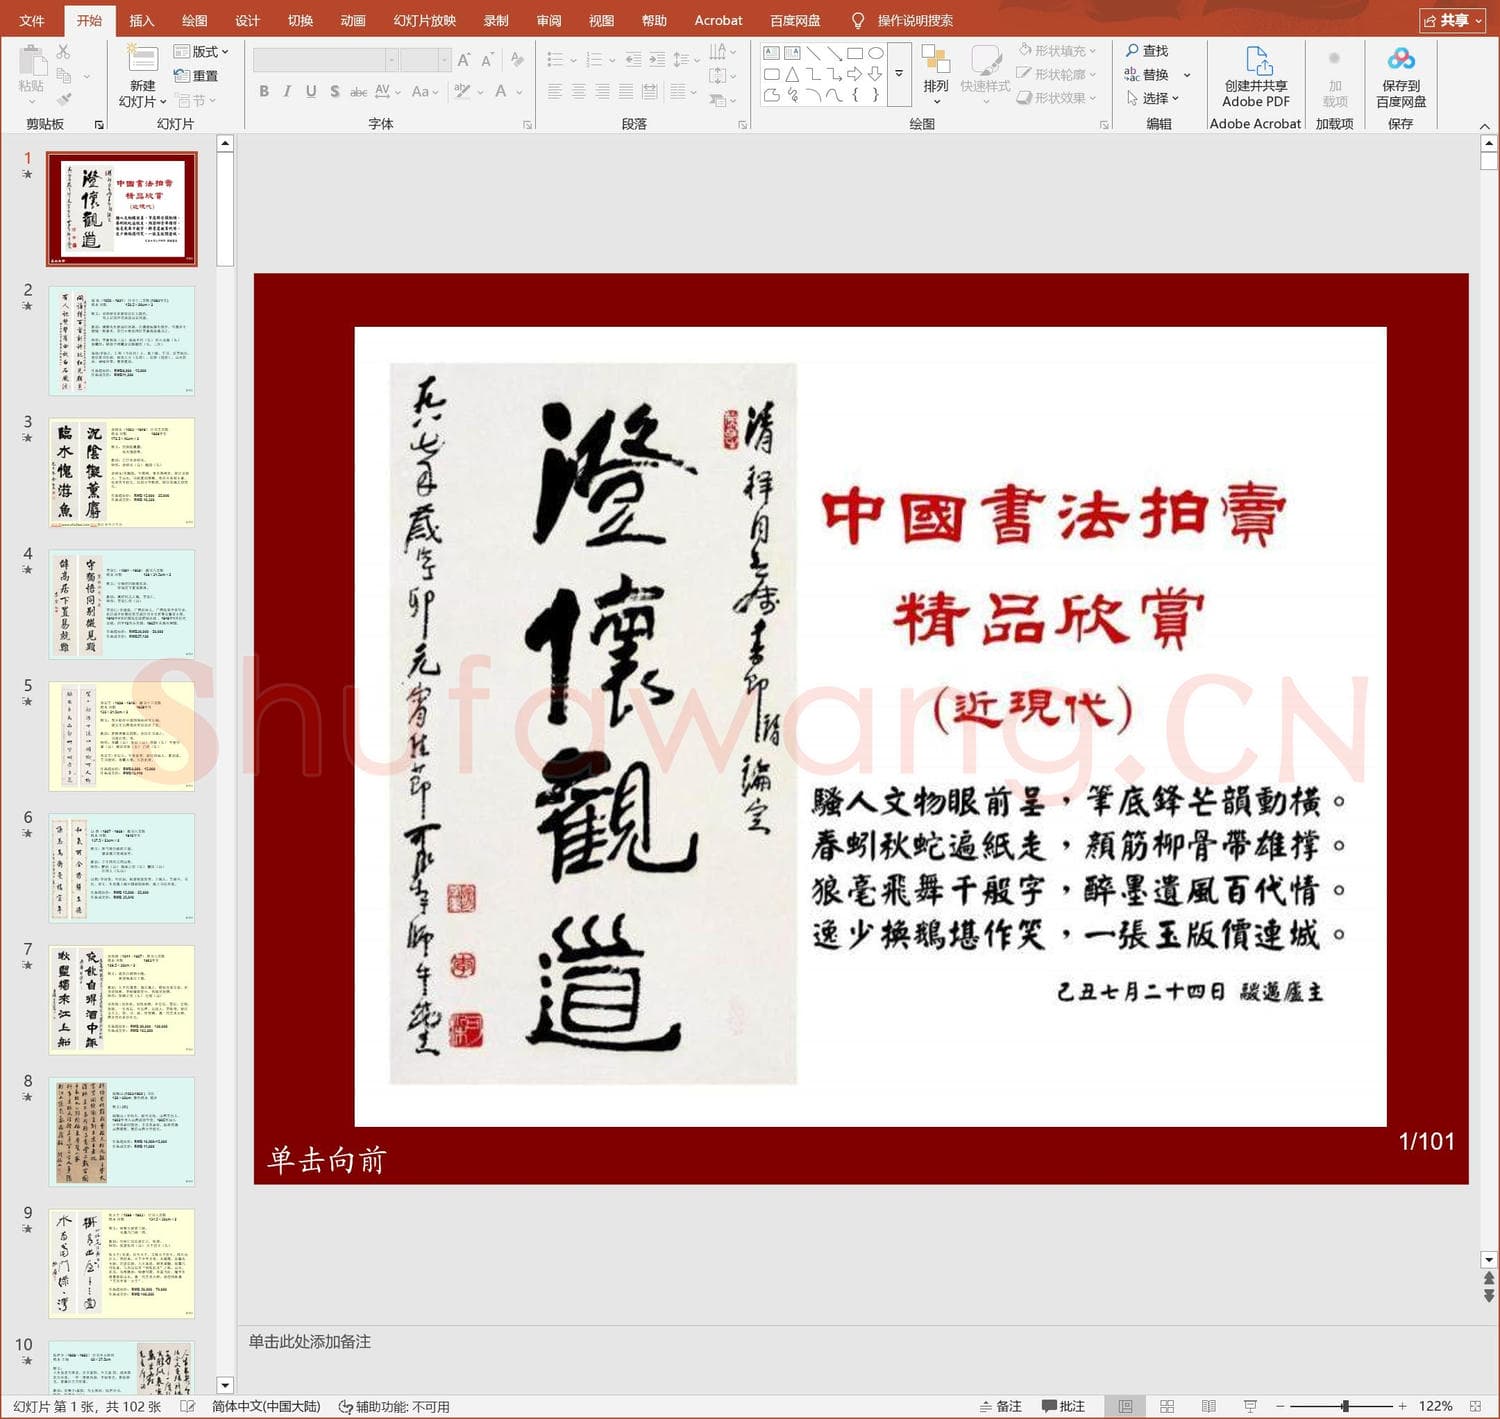Click Accessibility (辅助功能) status indicator
Screen dimensions: 1500x1419
(x=394, y=1406)
